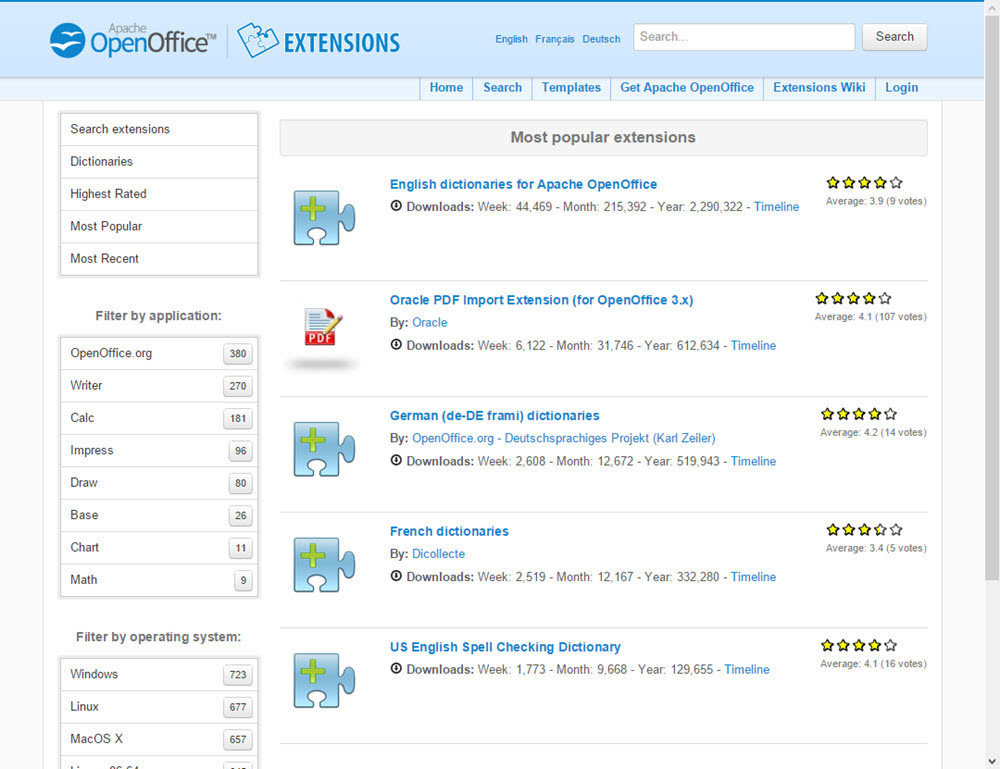Click star rating for English dictionaries
This screenshot has height=769, width=1000.
(864, 183)
